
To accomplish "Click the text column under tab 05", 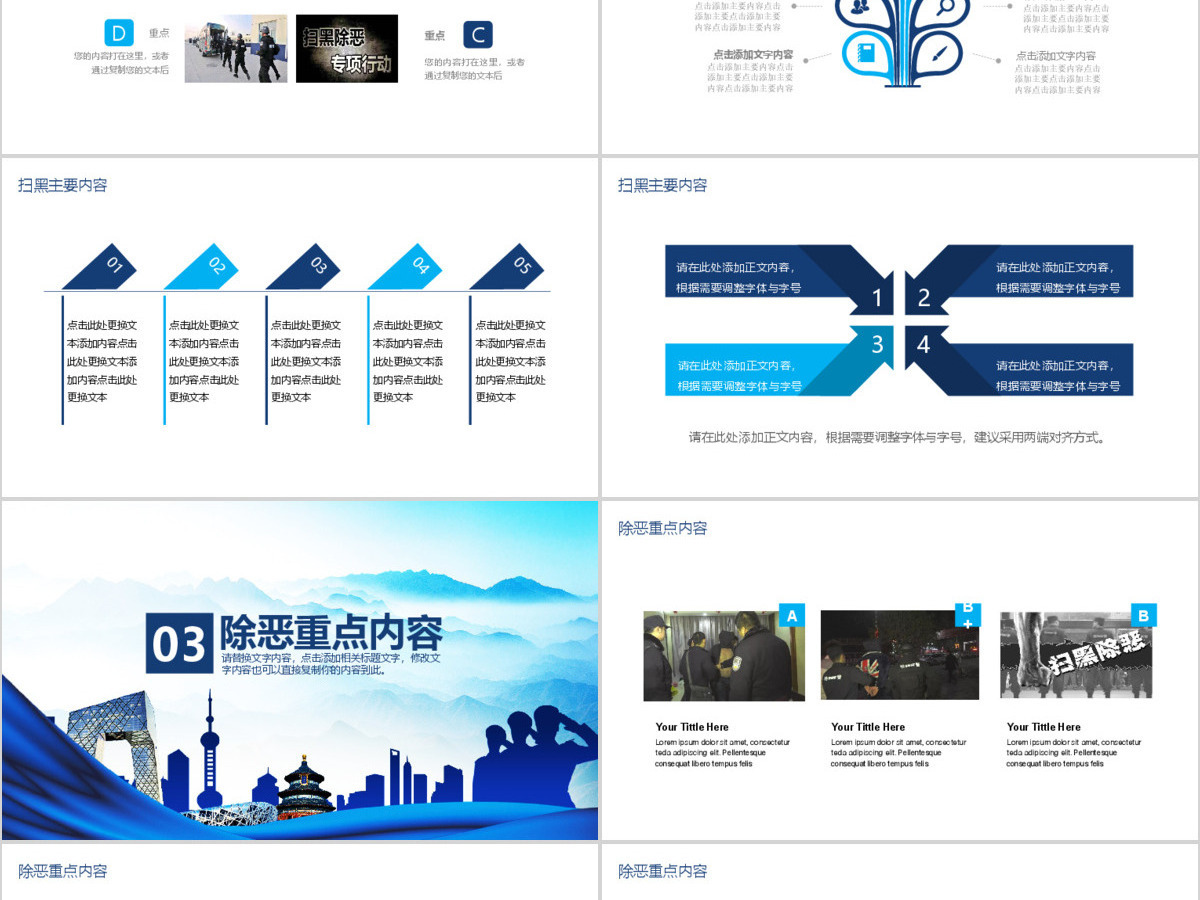I will click(x=510, y=361).
